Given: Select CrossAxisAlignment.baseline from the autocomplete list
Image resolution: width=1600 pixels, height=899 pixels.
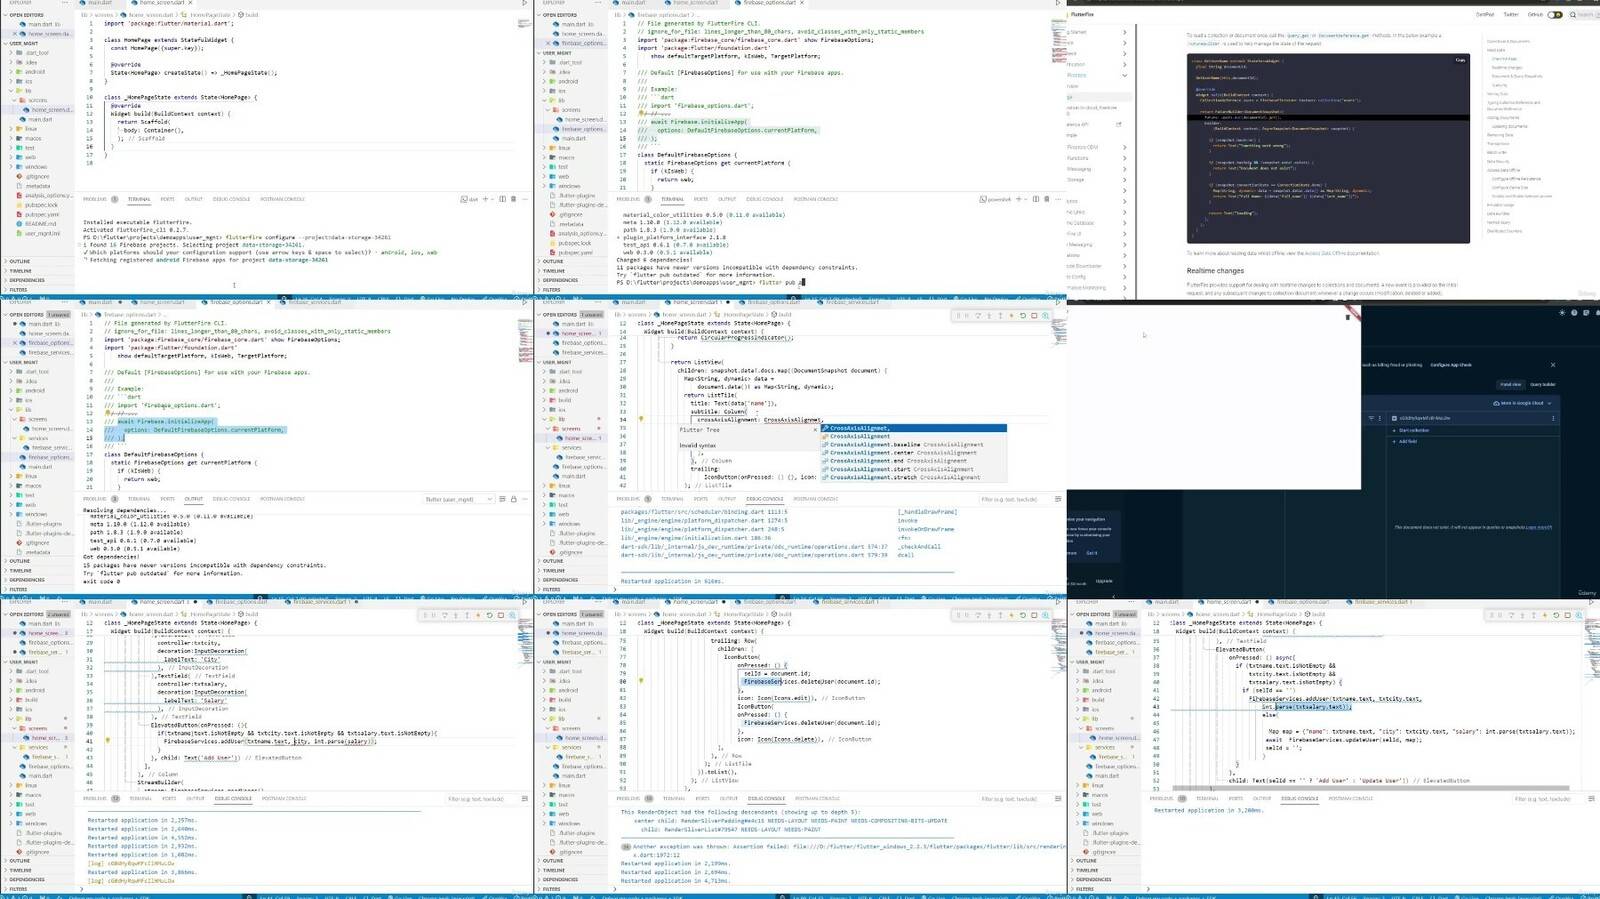Looking at the screenshot, I should pos(914,444).
